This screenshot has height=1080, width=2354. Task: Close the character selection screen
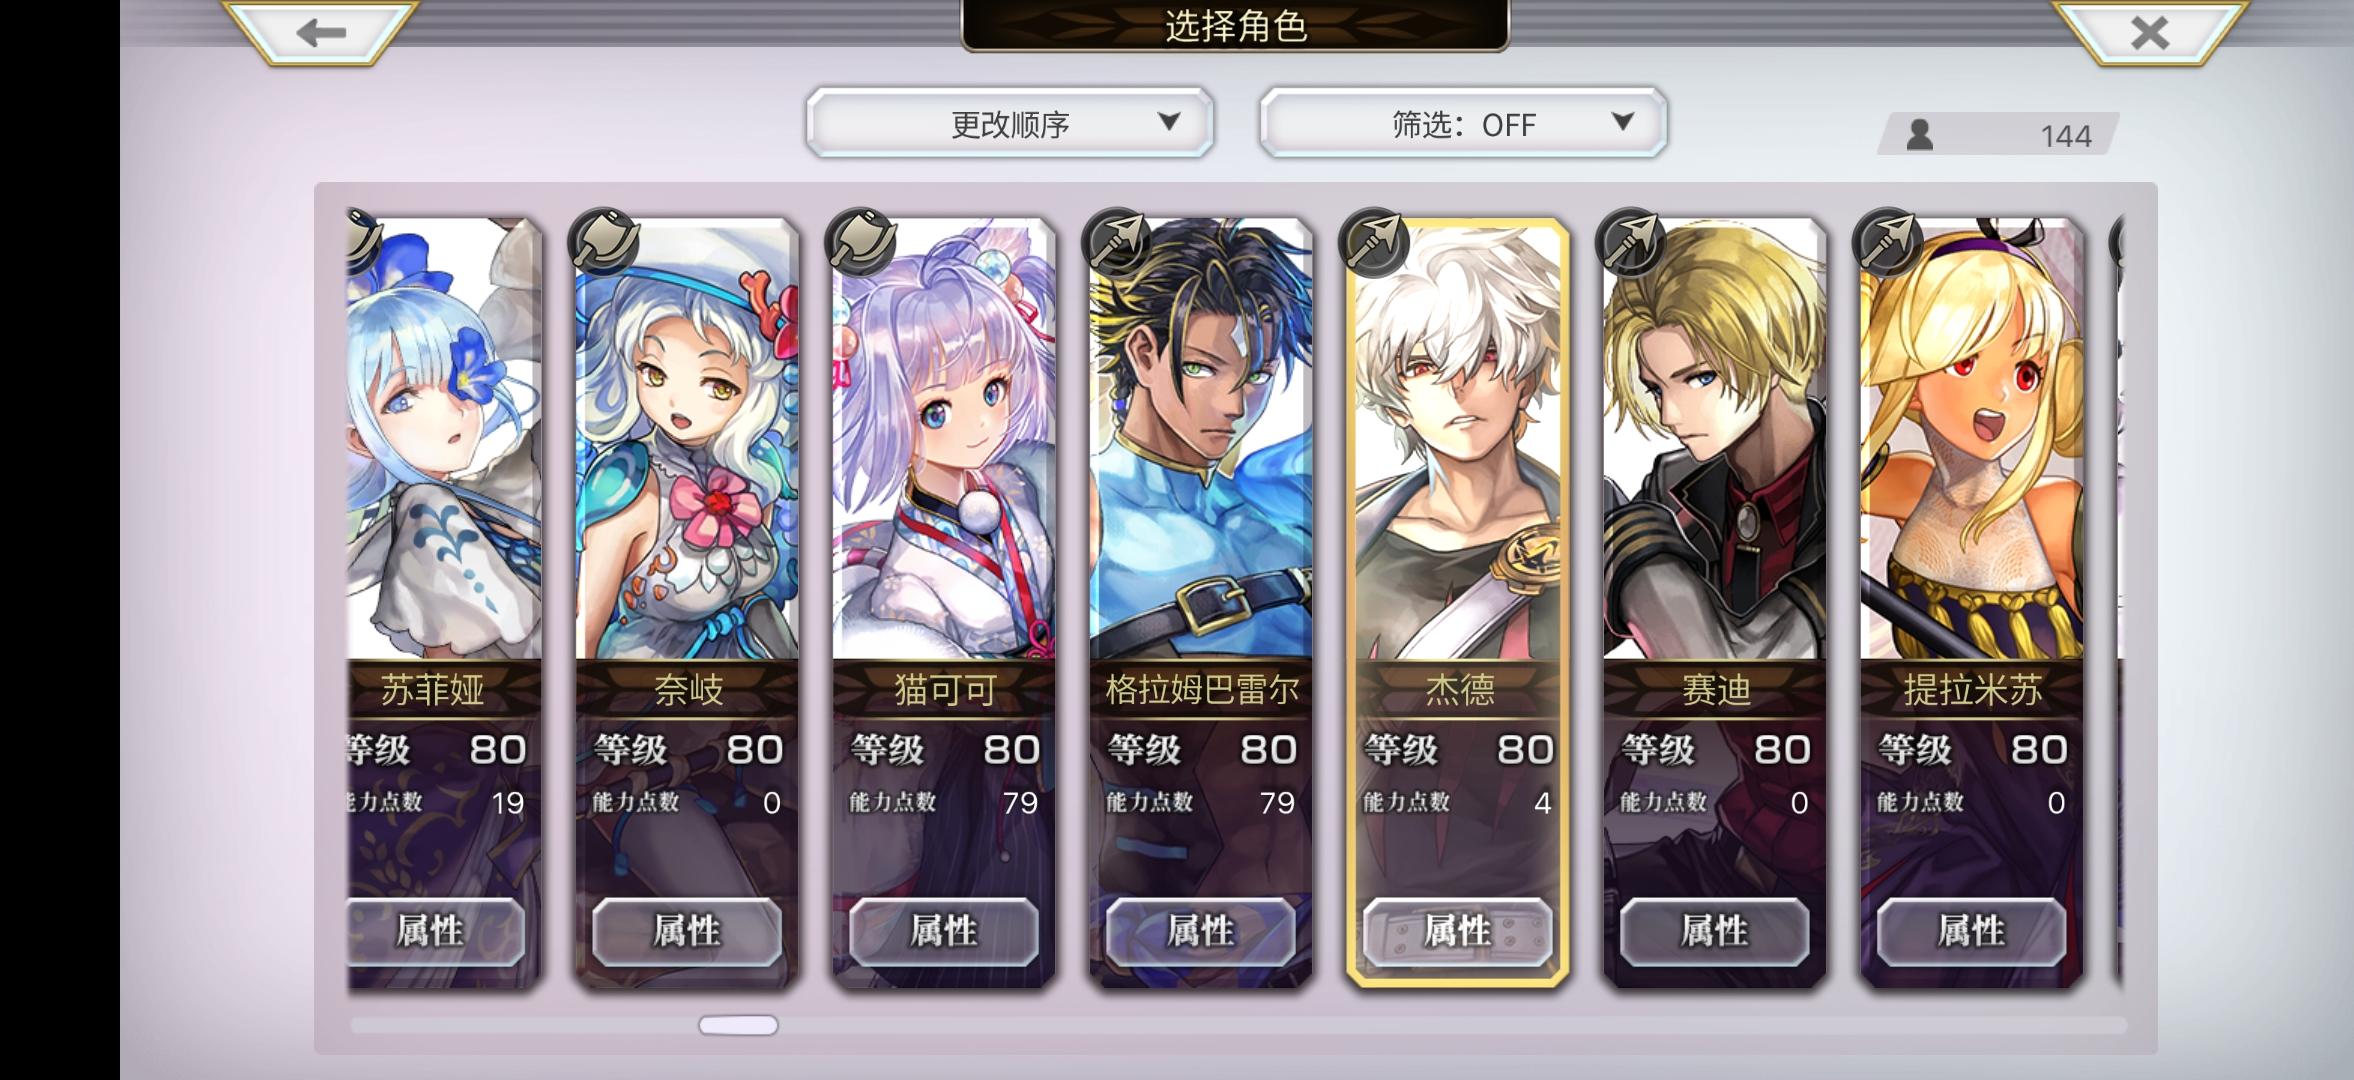2149,32
